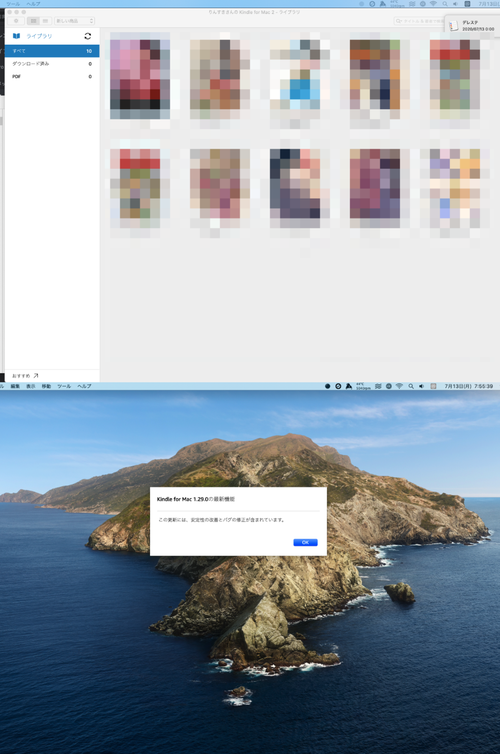Click the Spotlight magnifier in lower menu bar
Screen dimensions: 500x754
411,386
